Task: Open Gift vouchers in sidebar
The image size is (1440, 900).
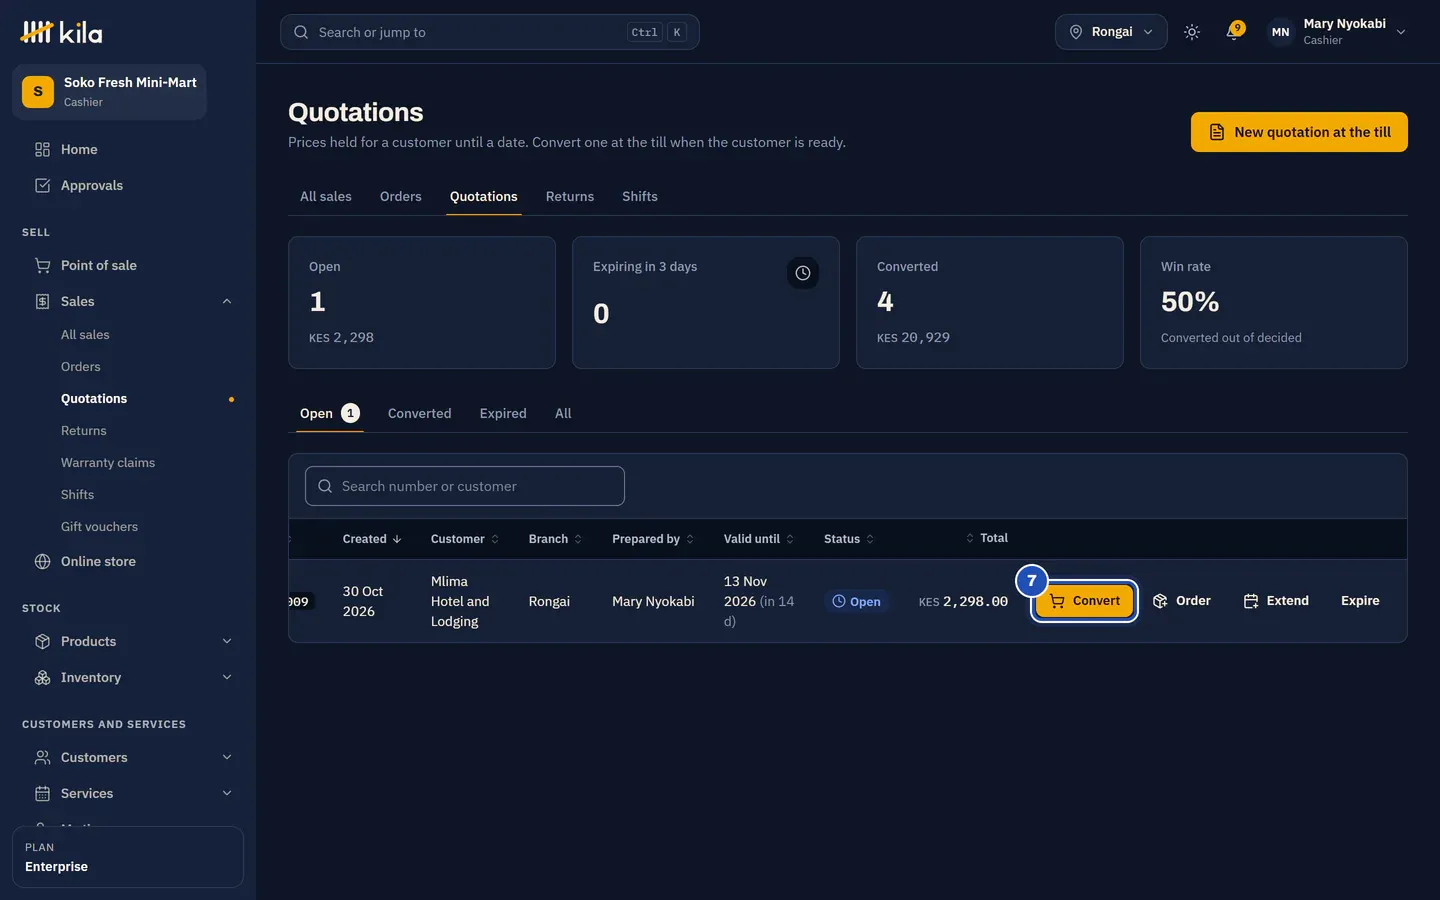Action: 99,527
